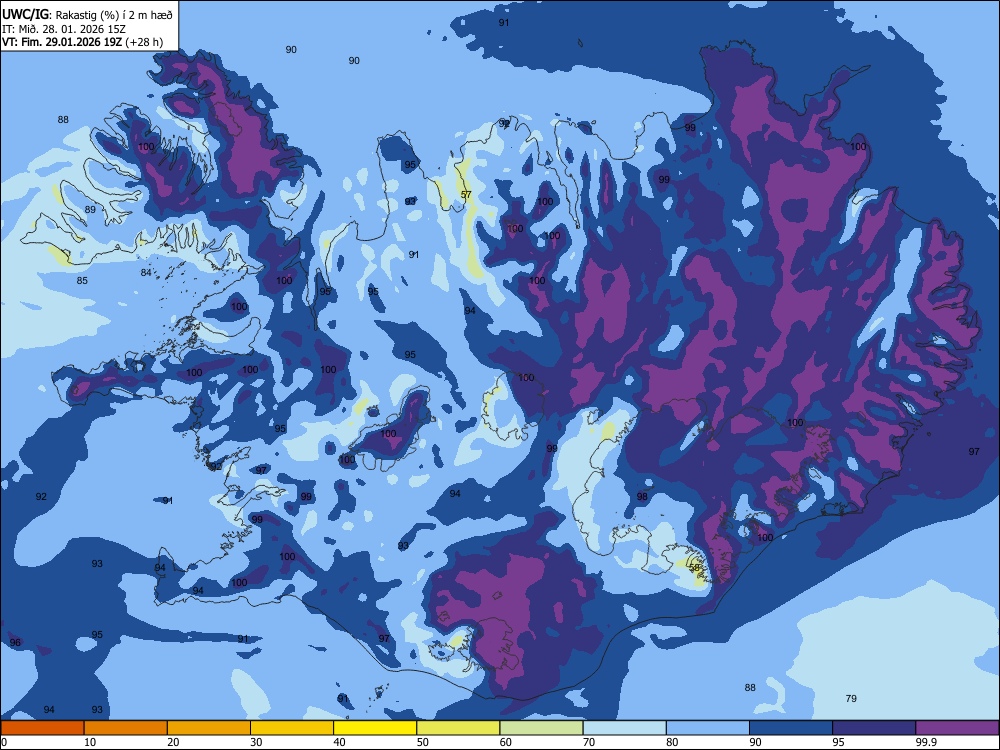Screen dimensions: 1000x750
Task: Click the '85' humidity value on the map
Action: [x=82, y=281]
